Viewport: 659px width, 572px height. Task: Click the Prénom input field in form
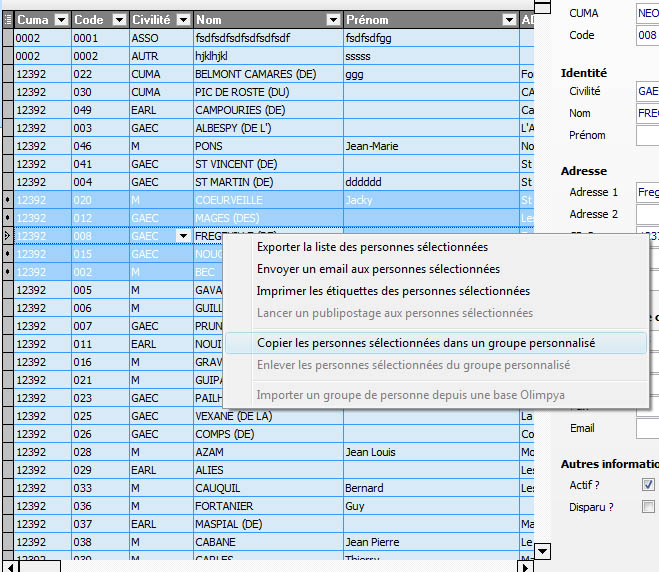pyautogui.click(x=648, y=135)
